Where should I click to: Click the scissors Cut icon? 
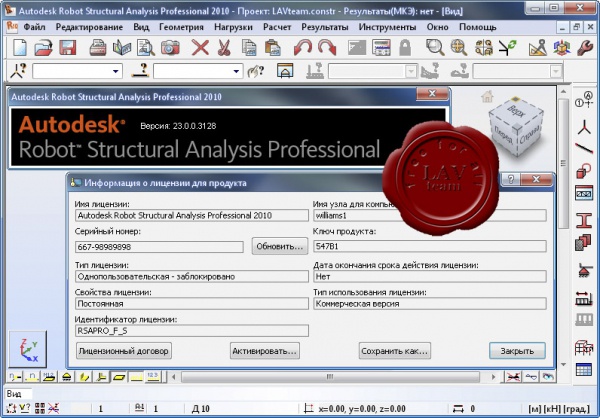224,48
